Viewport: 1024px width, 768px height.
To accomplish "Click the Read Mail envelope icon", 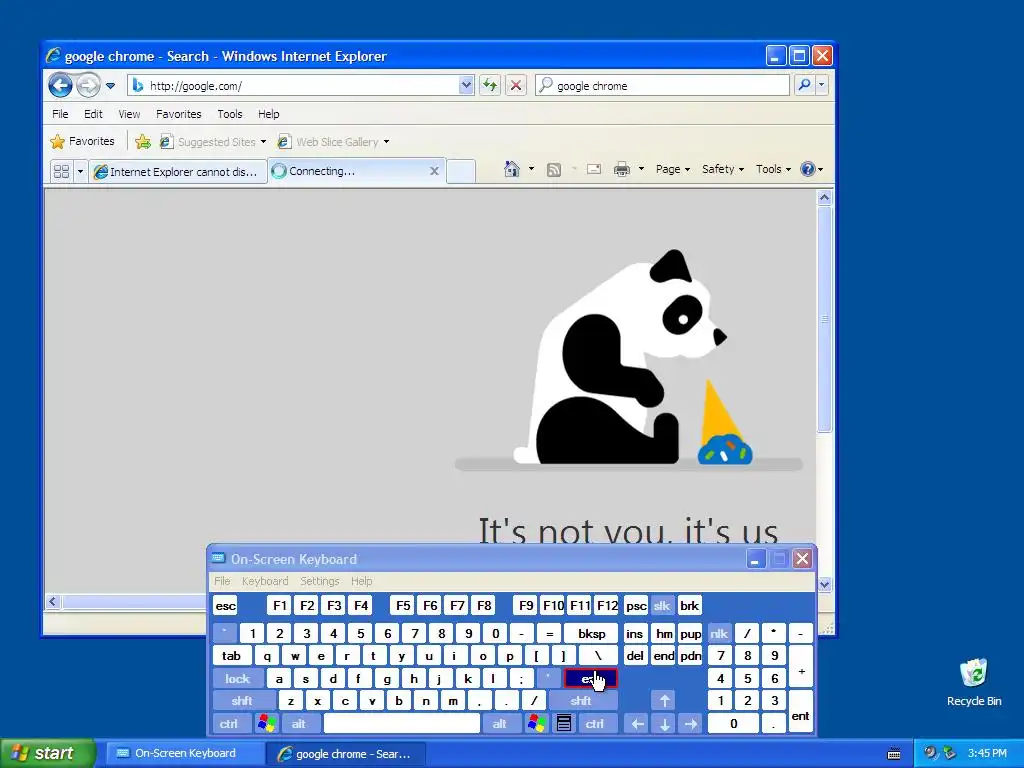I will 594,169.
